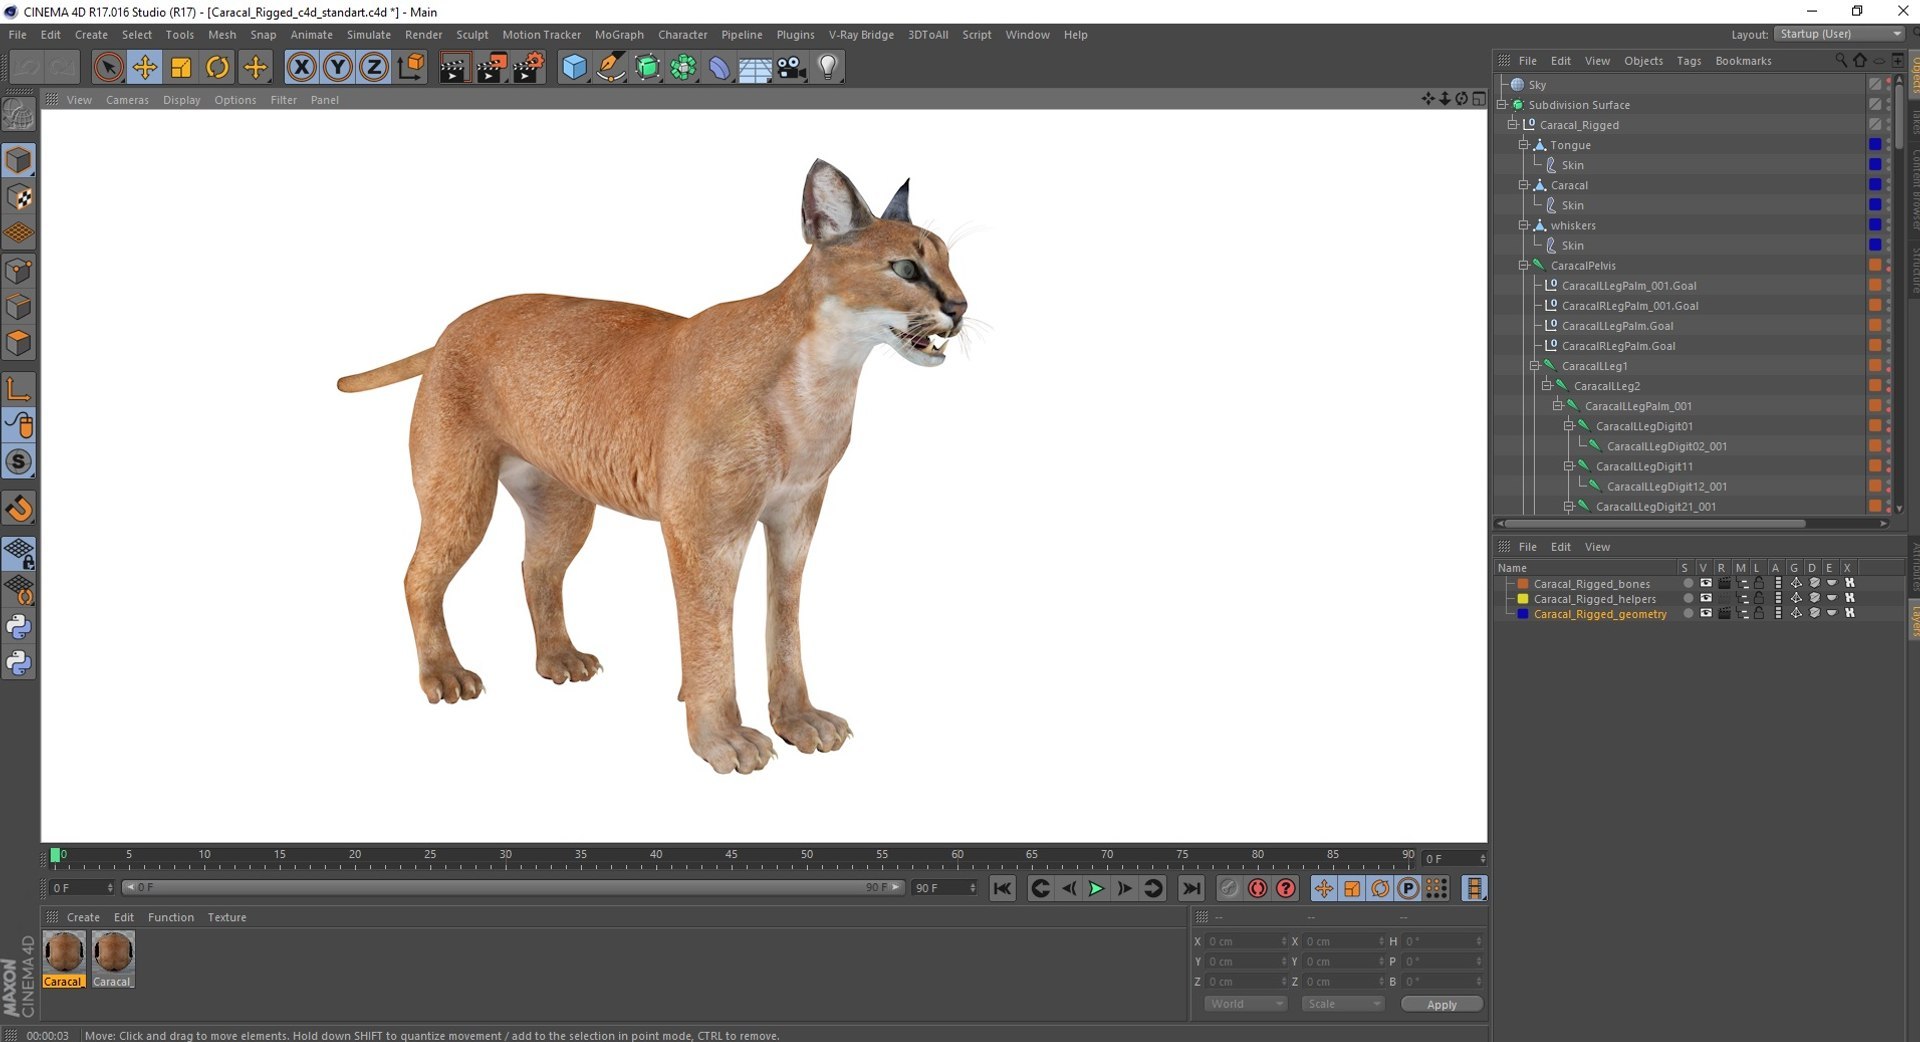Render the active view via clapperboard icon
The image size is (1920, 1042).
pos(453,67)
